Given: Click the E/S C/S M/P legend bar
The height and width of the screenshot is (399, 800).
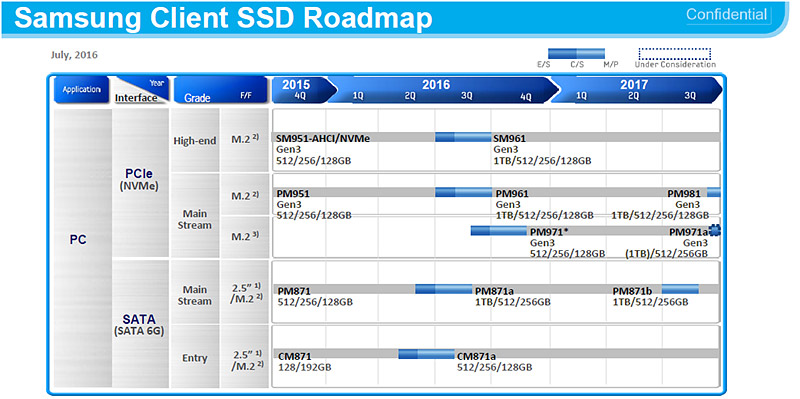Looking at the screenshot, I should (x=576, y=54).
